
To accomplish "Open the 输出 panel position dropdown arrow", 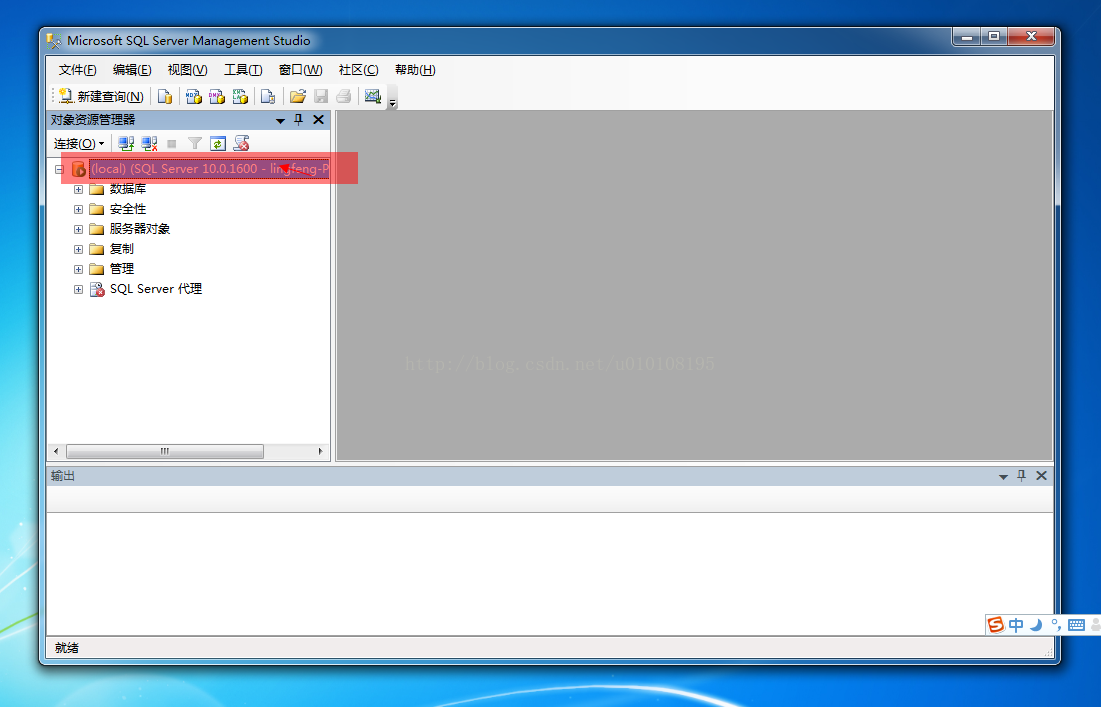I will click(x=1003, y=477).
